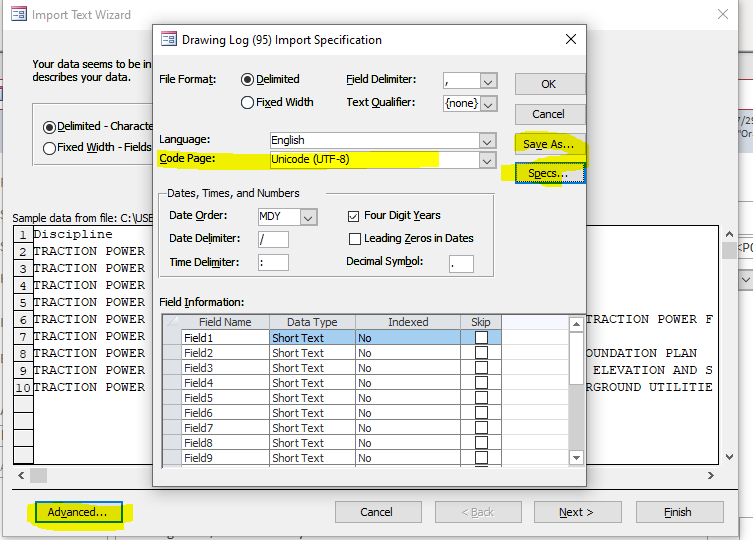Click the Date Delimiter input field

click(x=273, y=239)
